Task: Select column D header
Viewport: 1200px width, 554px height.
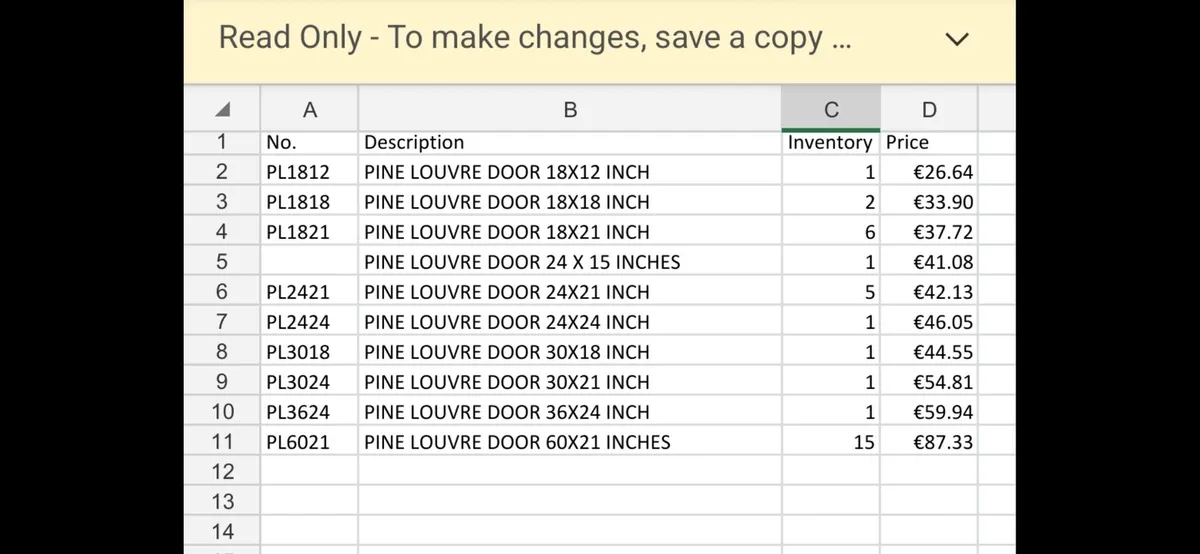Action: (929, 110)
